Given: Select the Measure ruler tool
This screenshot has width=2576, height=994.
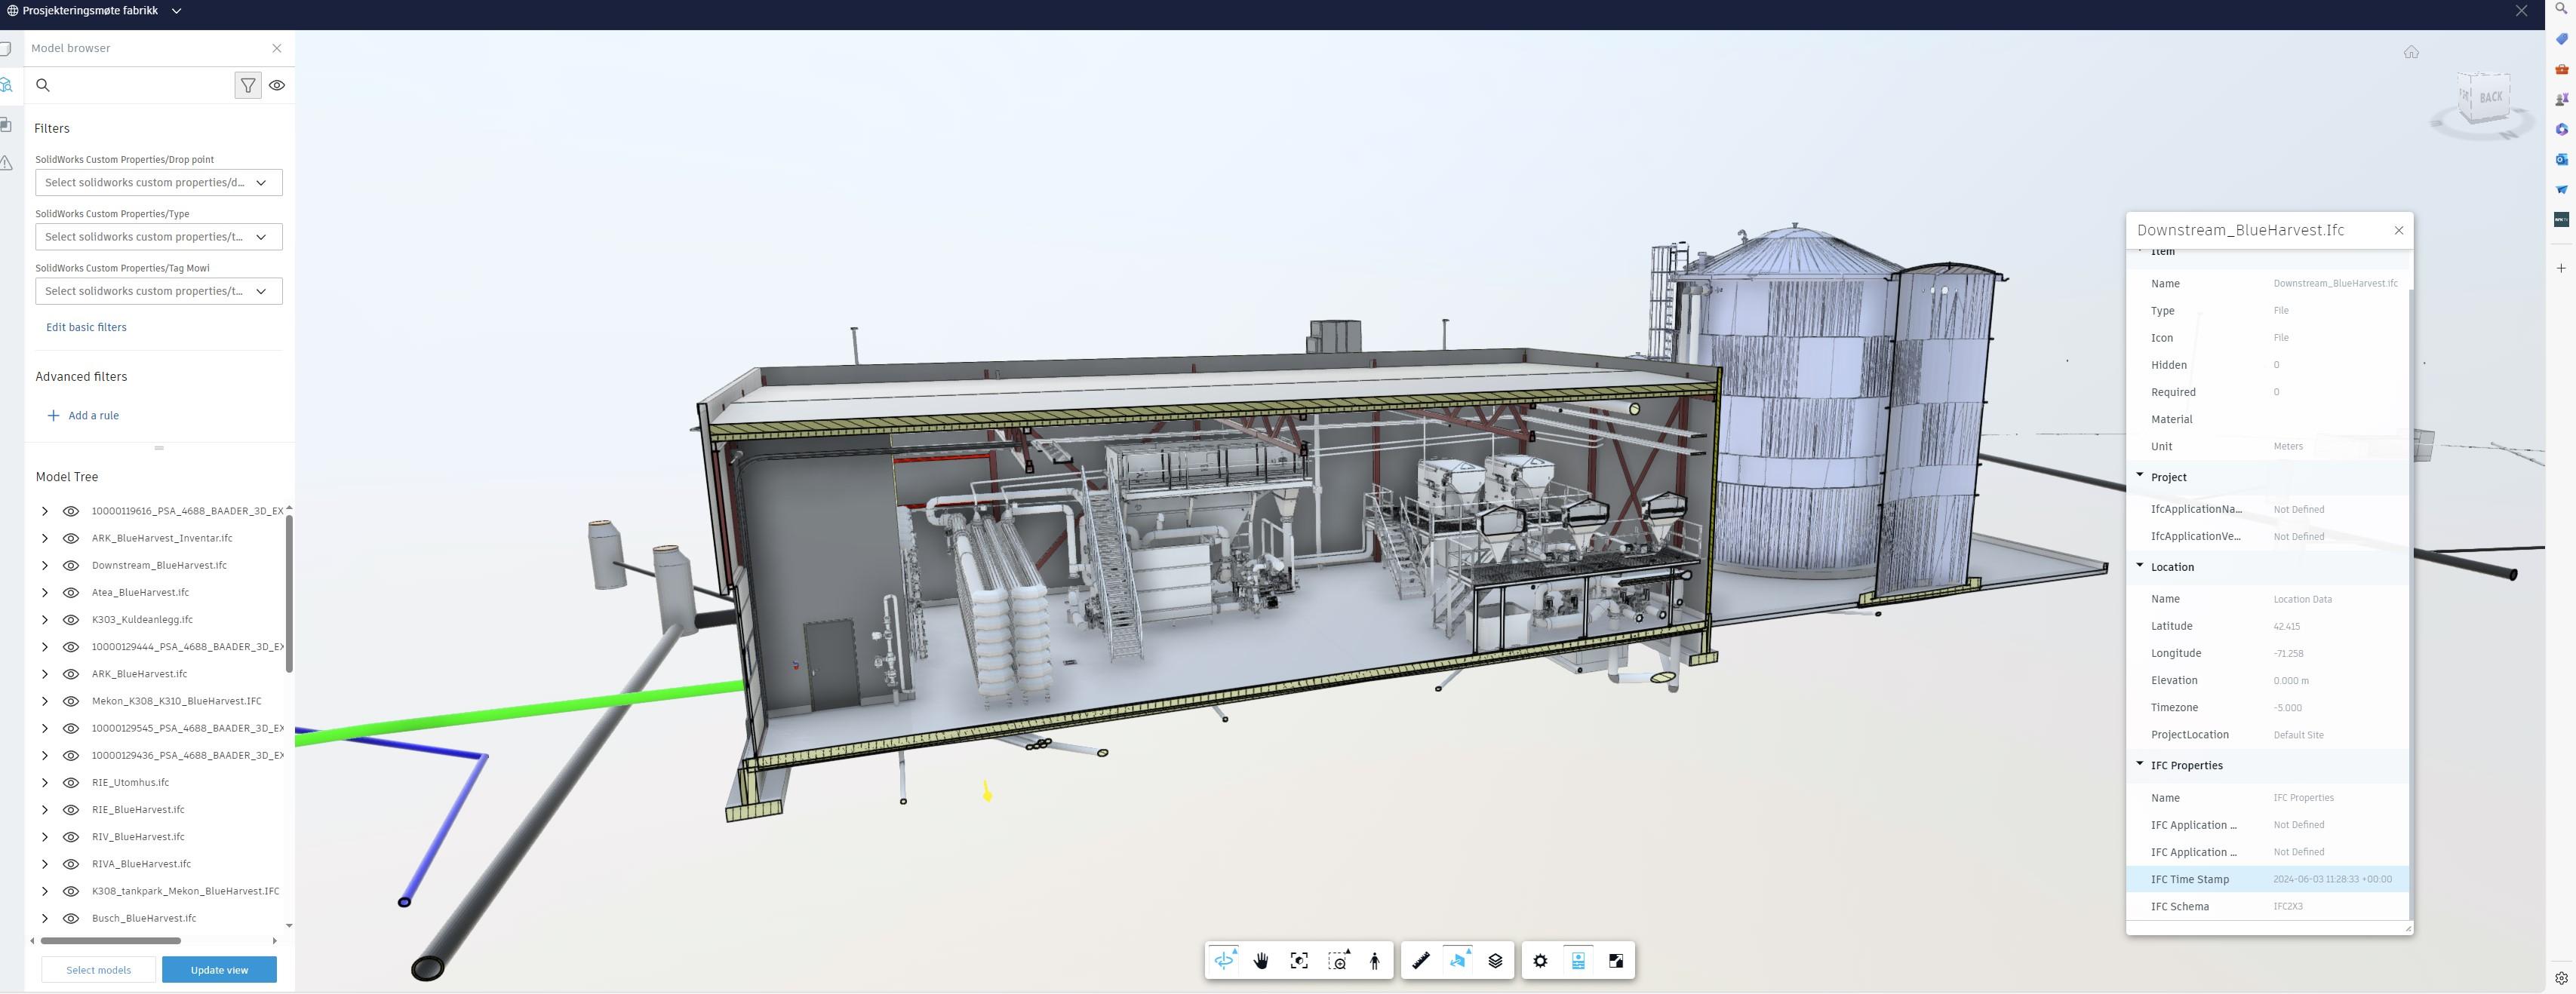Looking at the screenshot, I should [1421, 961].
